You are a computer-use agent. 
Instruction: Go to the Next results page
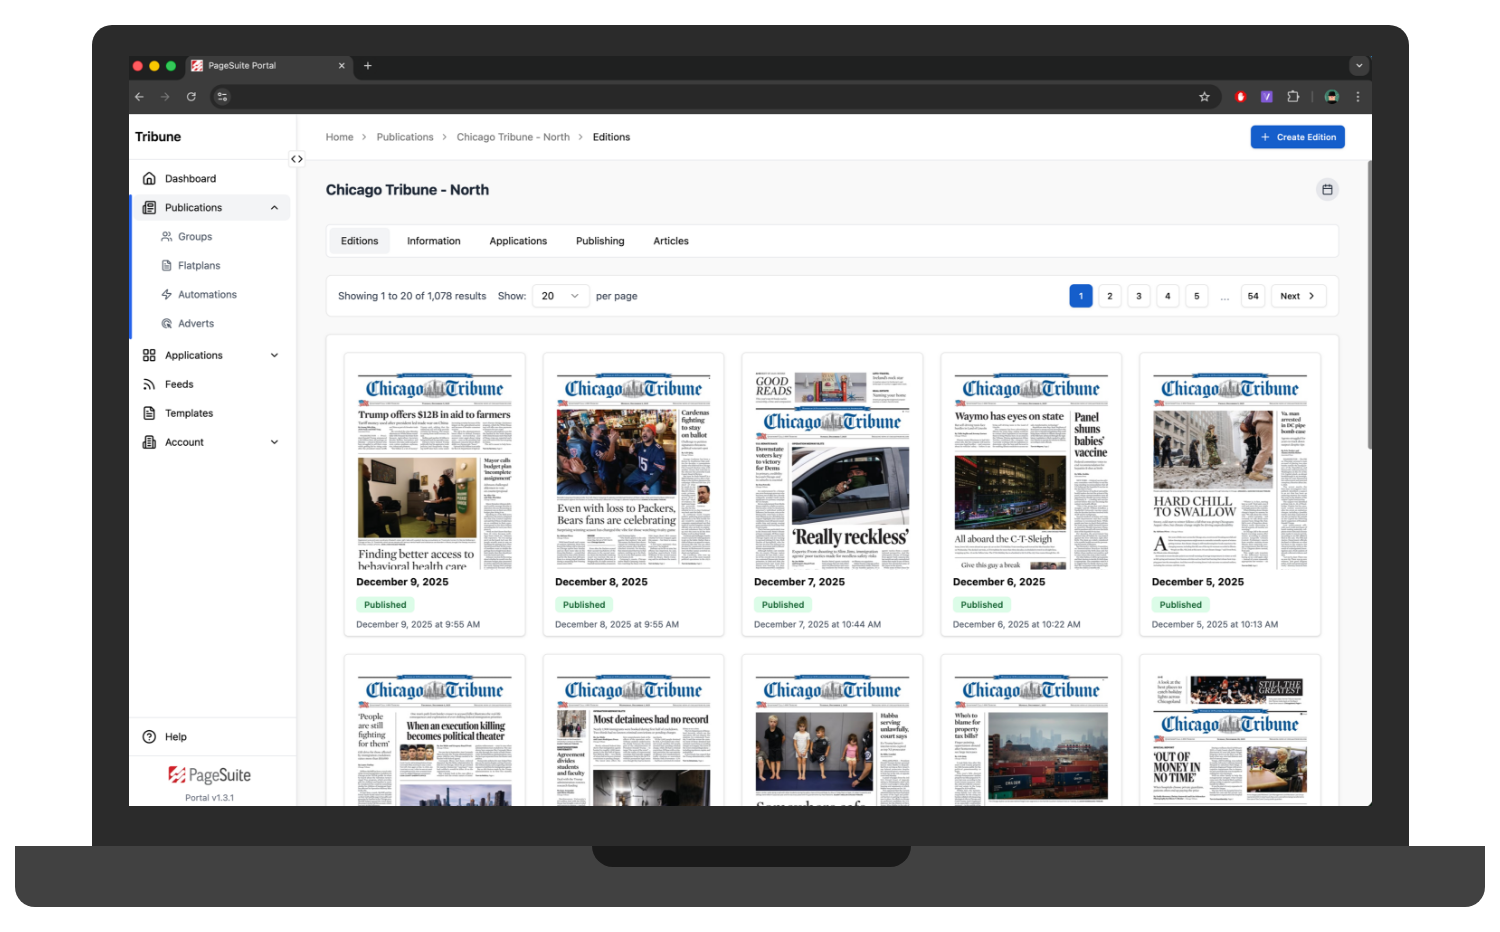click(1298, 296)
